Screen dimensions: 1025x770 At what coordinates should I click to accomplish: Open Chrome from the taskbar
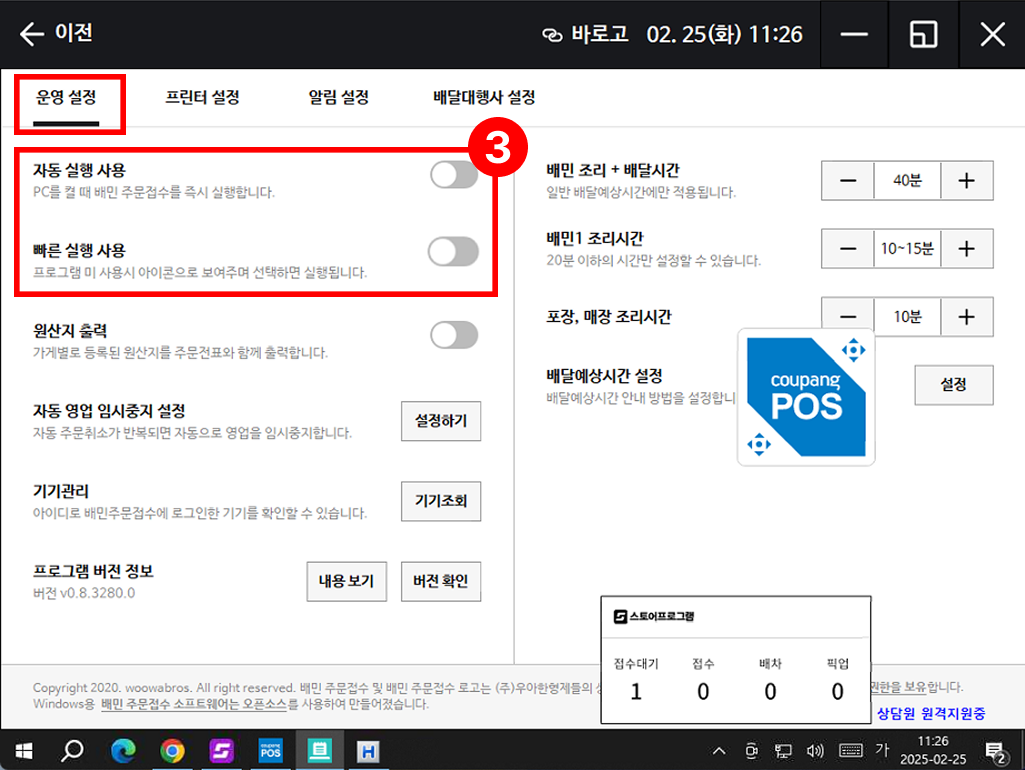(x=173, y=750)
